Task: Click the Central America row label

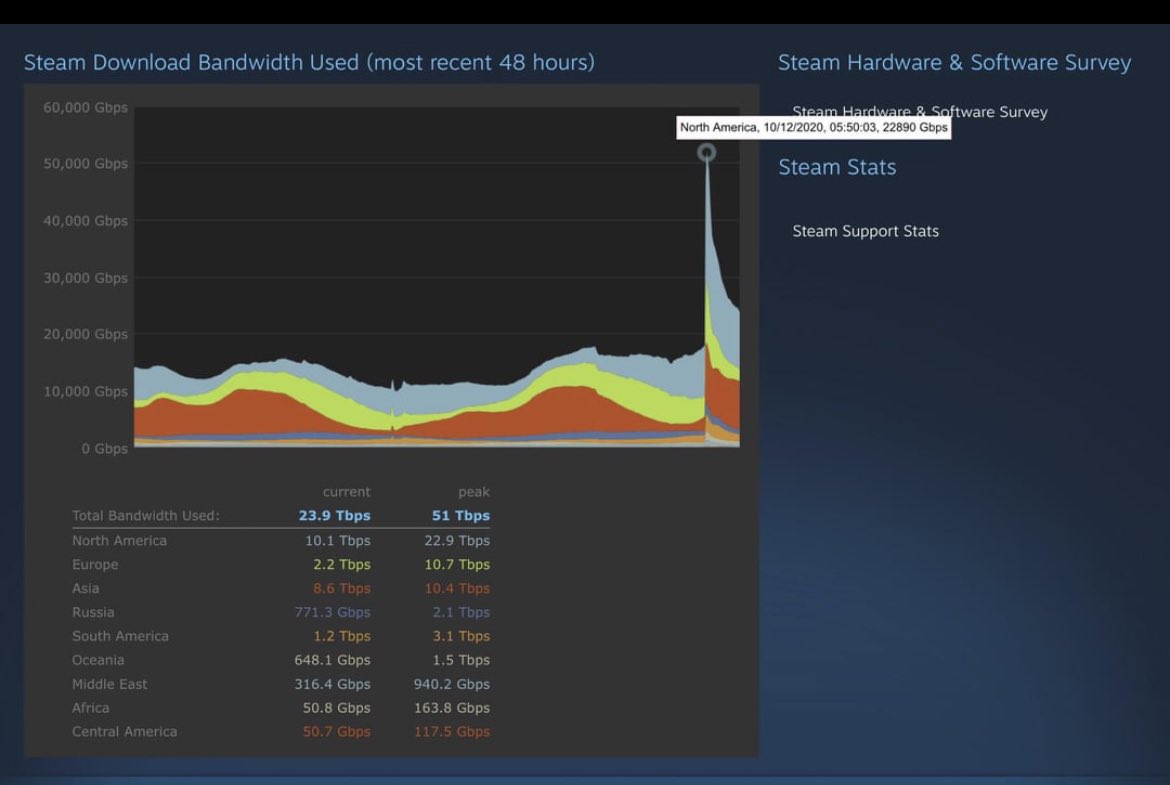Action: click(x=125, y=731)
